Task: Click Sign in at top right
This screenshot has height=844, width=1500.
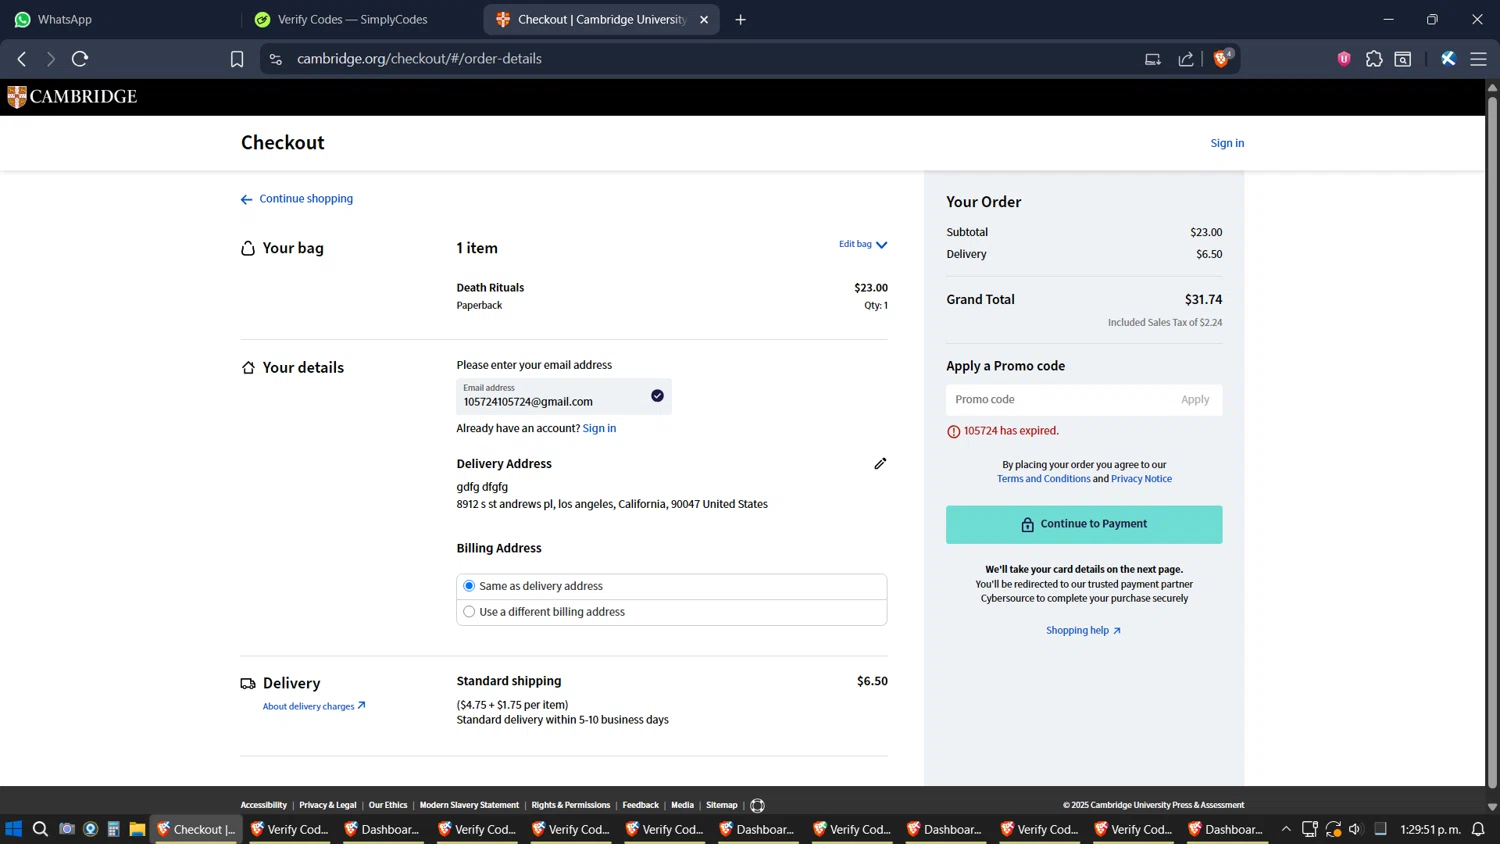Action: [1227, 143]
